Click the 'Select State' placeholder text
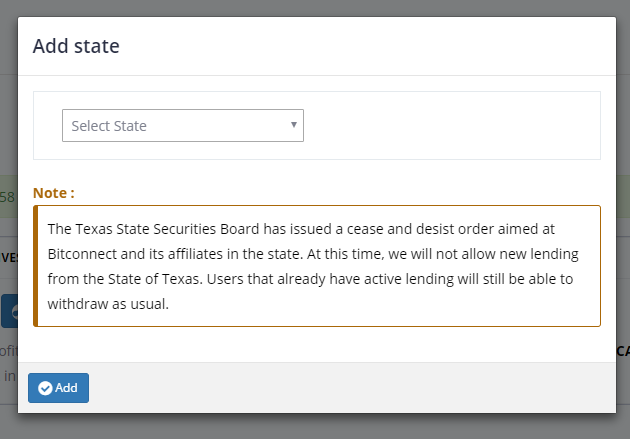Viewport: 630px width, 439px height. [109, 126]
